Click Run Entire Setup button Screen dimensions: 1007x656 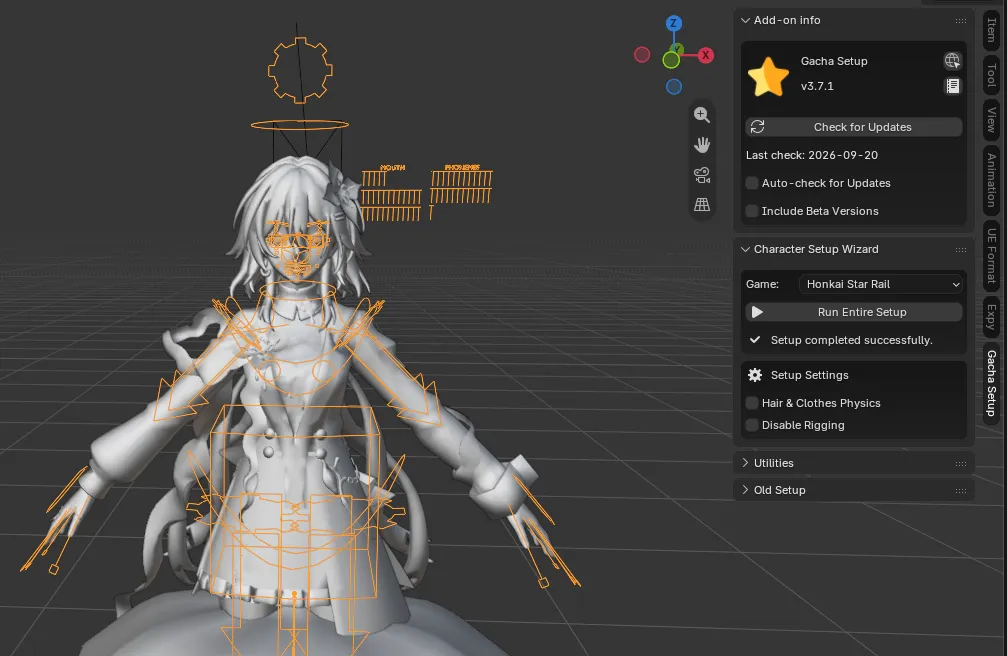pos(854,312)
